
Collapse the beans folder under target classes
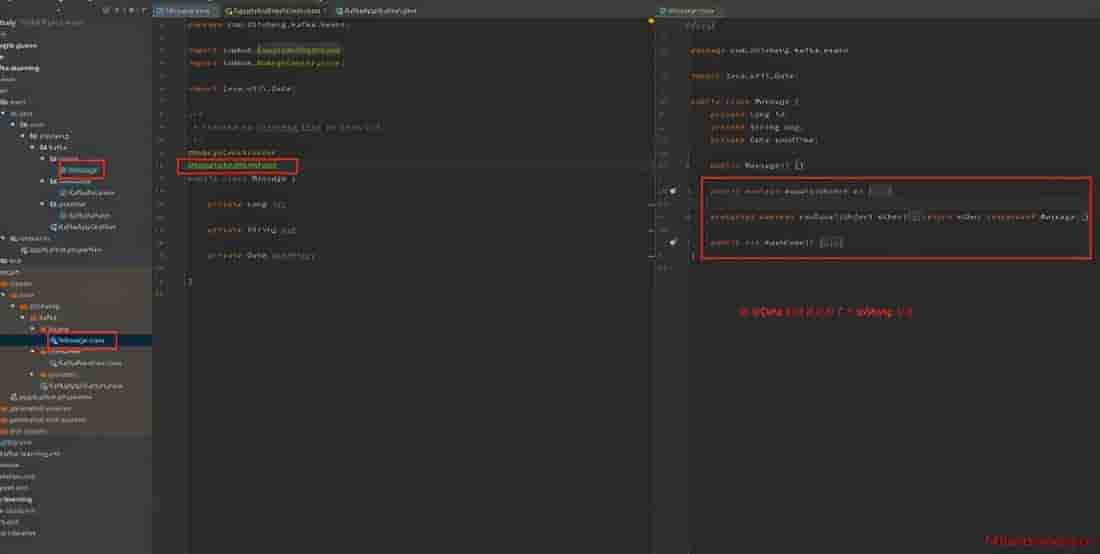coord(33,328)
